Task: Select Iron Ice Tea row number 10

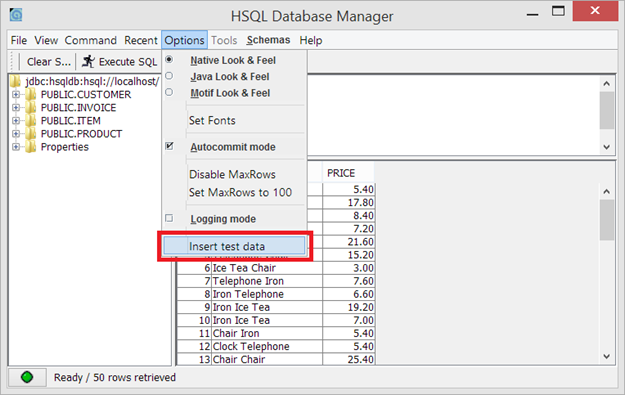Action: pos(276,320)
